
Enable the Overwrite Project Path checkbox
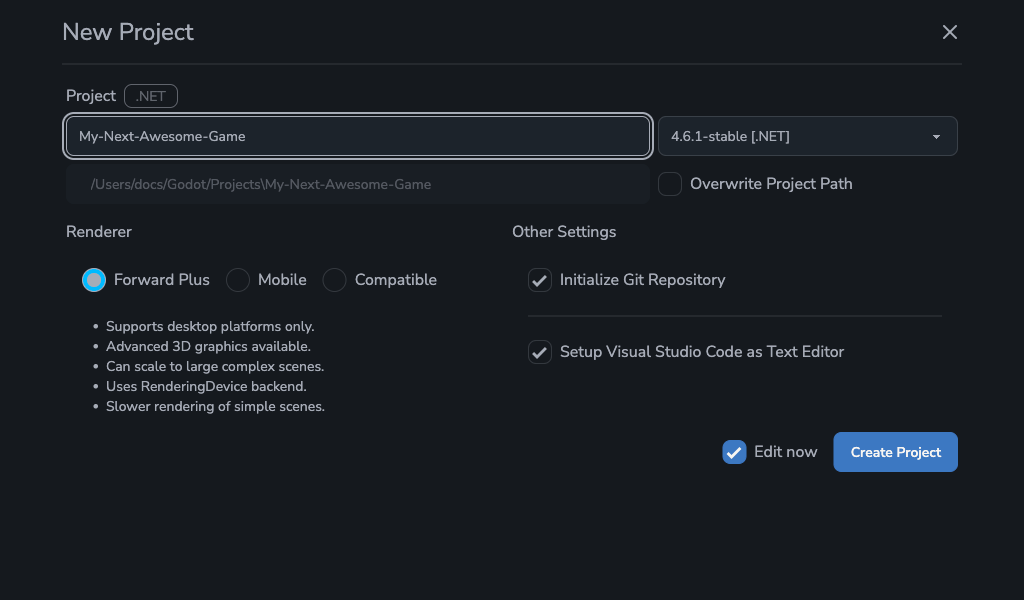click(670, 184)
